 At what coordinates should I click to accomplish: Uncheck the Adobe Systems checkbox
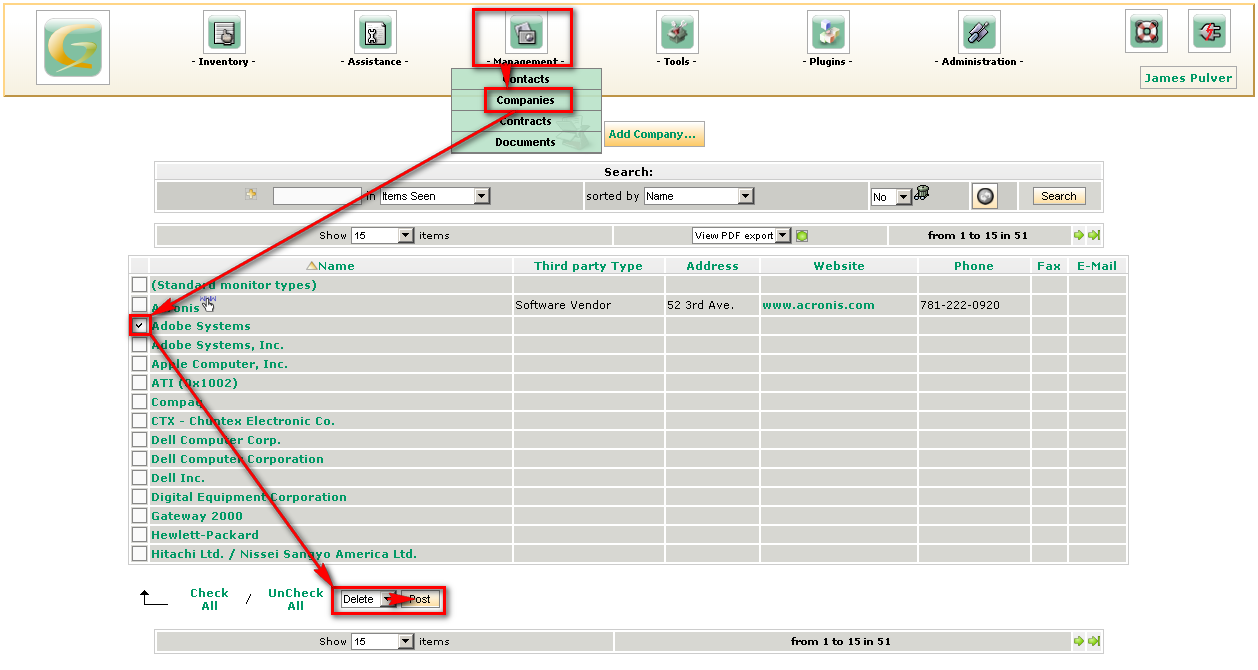pyautogui.click(x=139, y=326)
